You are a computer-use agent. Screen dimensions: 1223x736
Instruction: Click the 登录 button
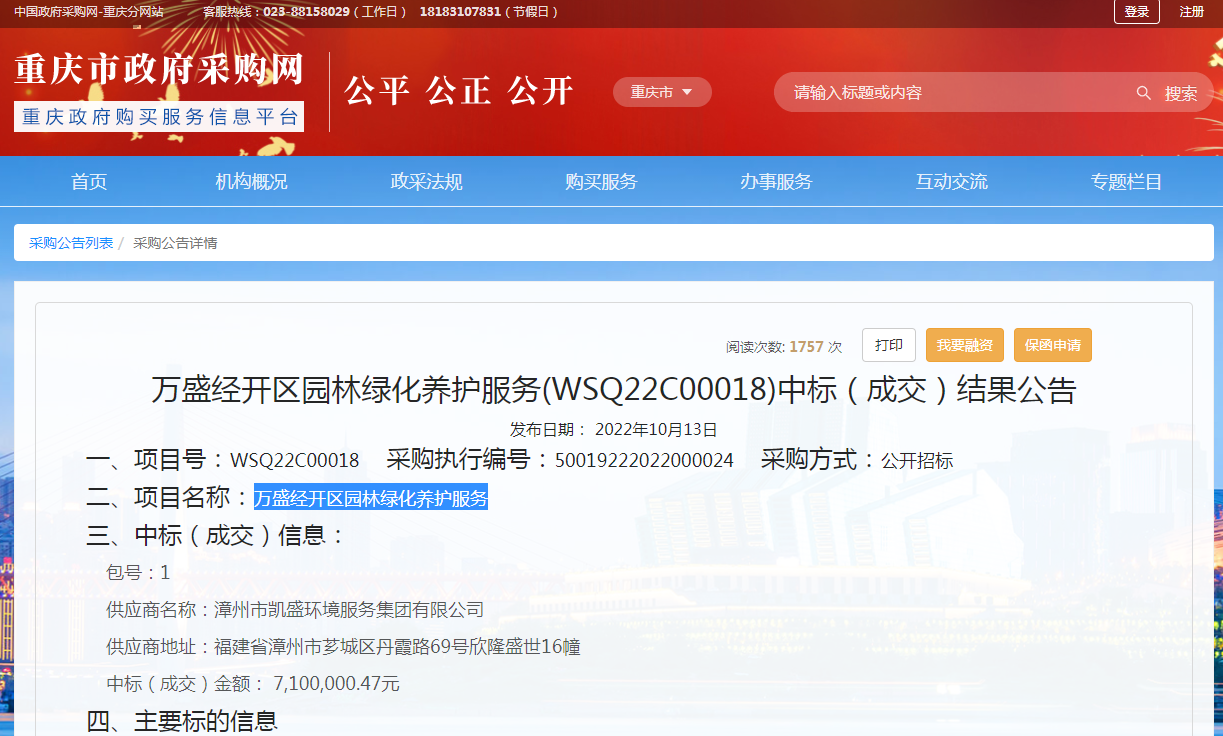coord(1137,12)
